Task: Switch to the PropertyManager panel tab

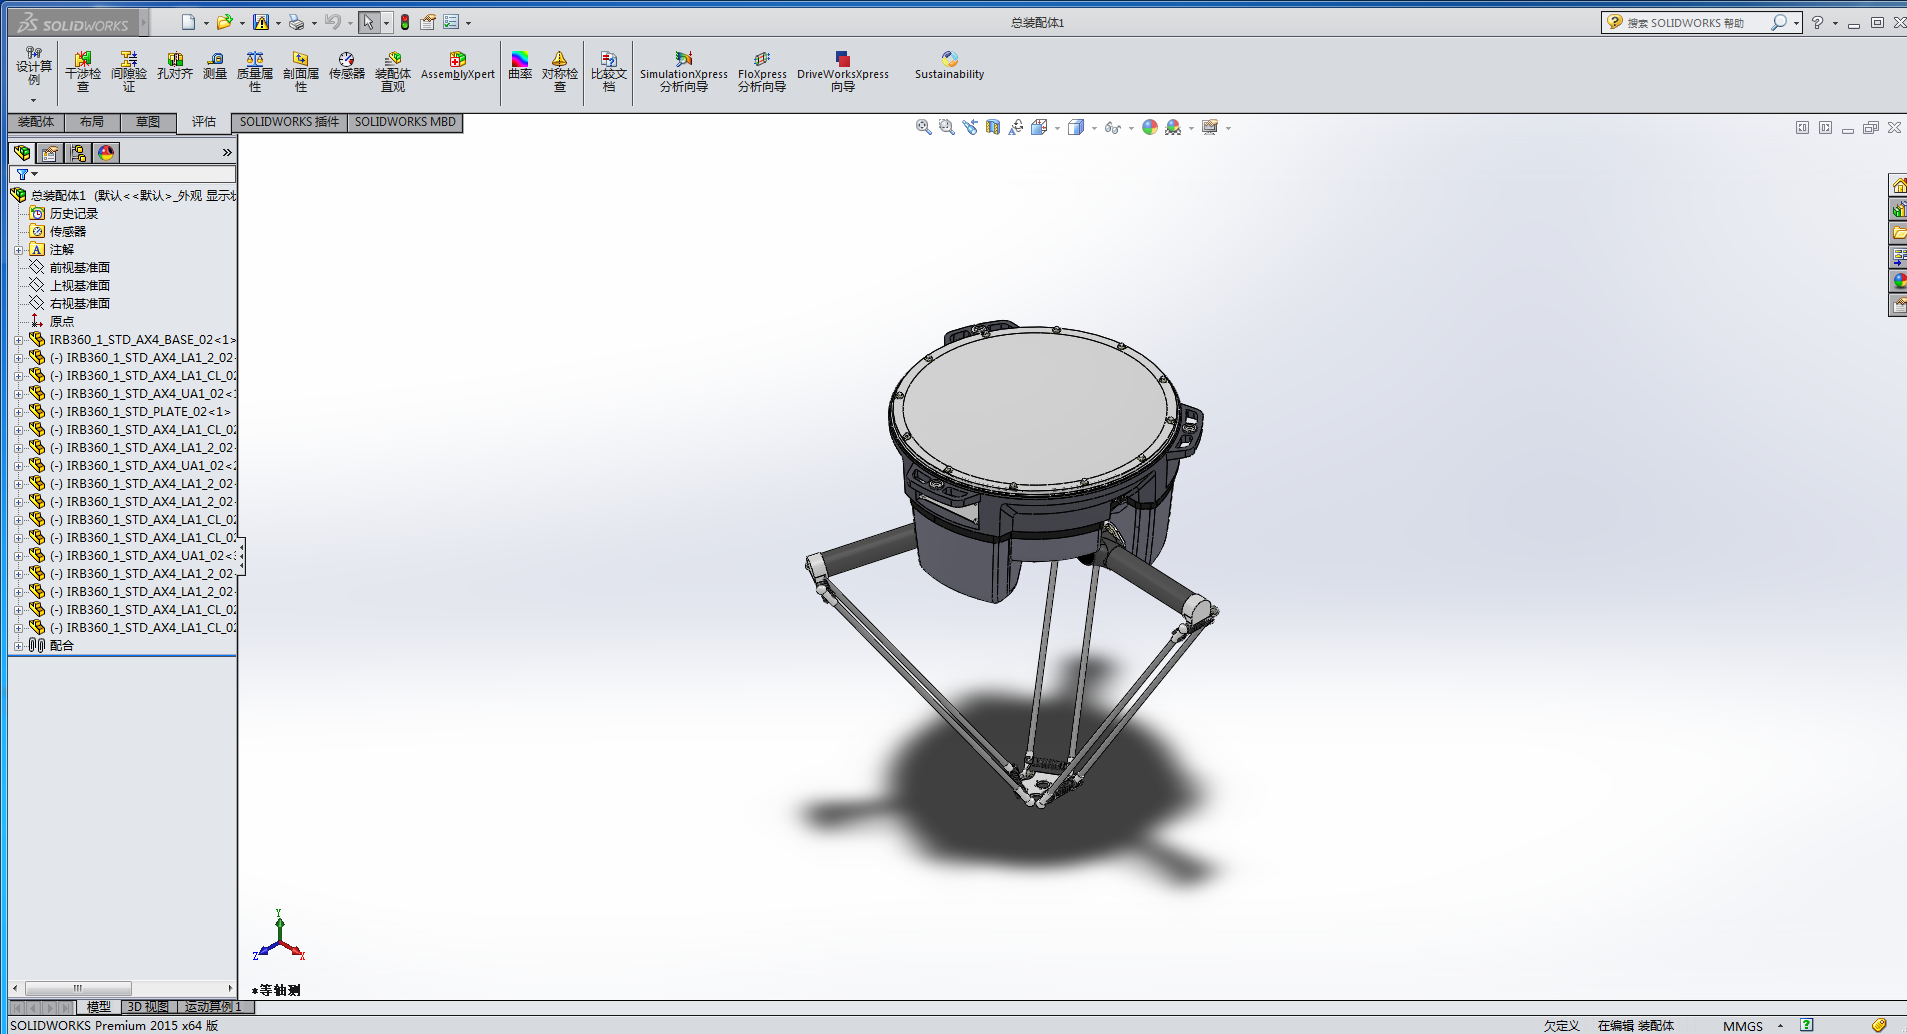Action: pyautogui.click(x=50, y=153)
